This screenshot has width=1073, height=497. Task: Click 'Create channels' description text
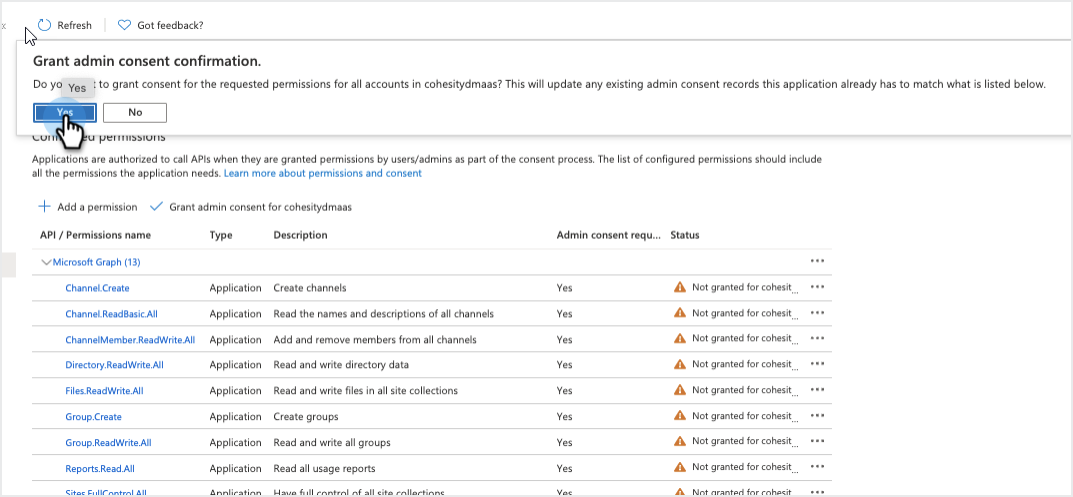310,288
